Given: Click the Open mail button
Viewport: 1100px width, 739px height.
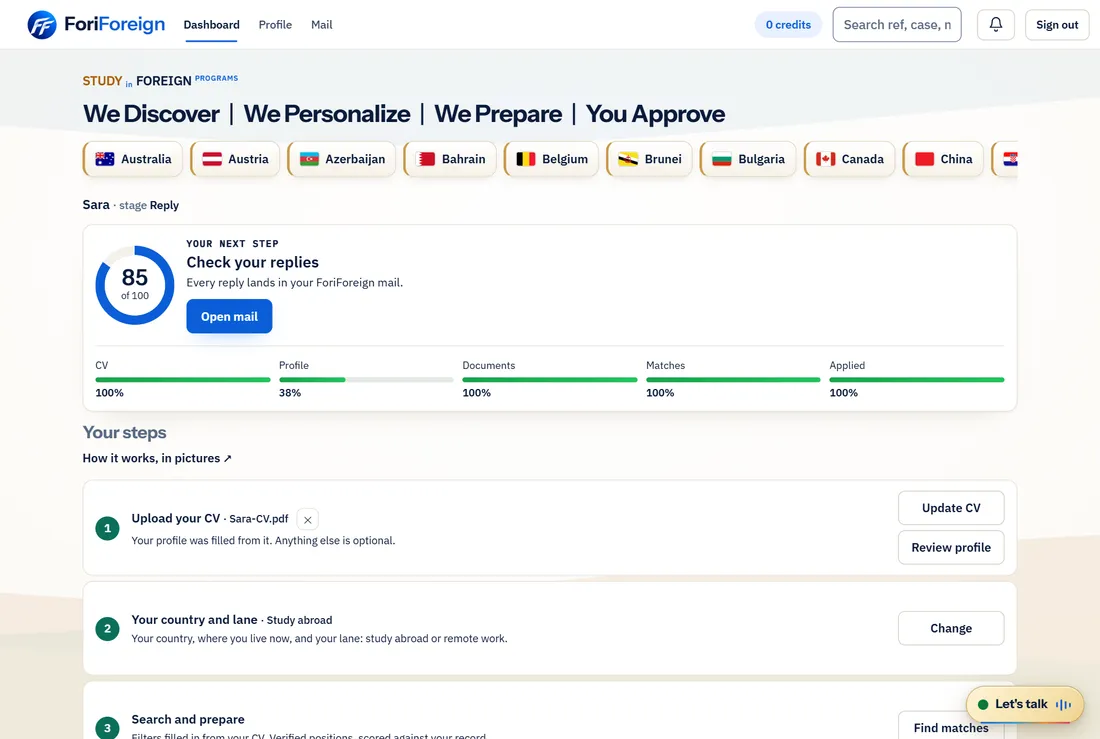Looking at the screenshot, I should coord(229,317).
